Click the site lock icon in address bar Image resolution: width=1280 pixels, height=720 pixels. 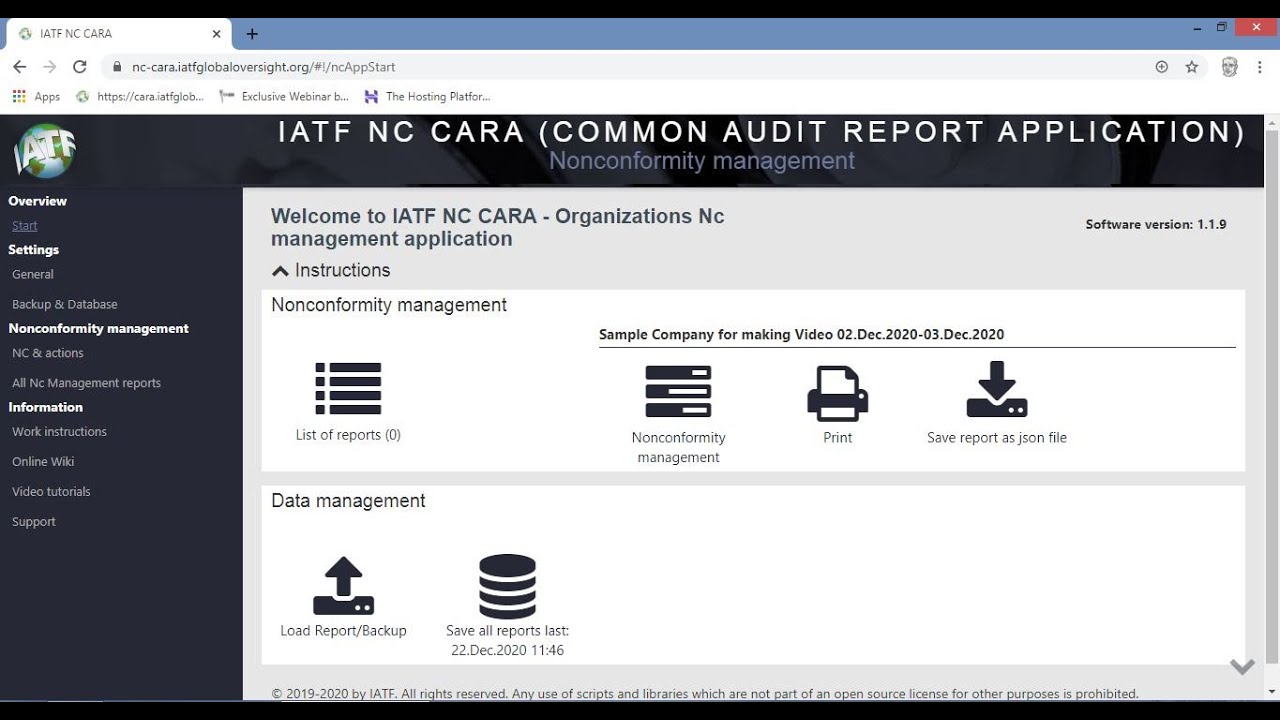(x=117, y=67)
